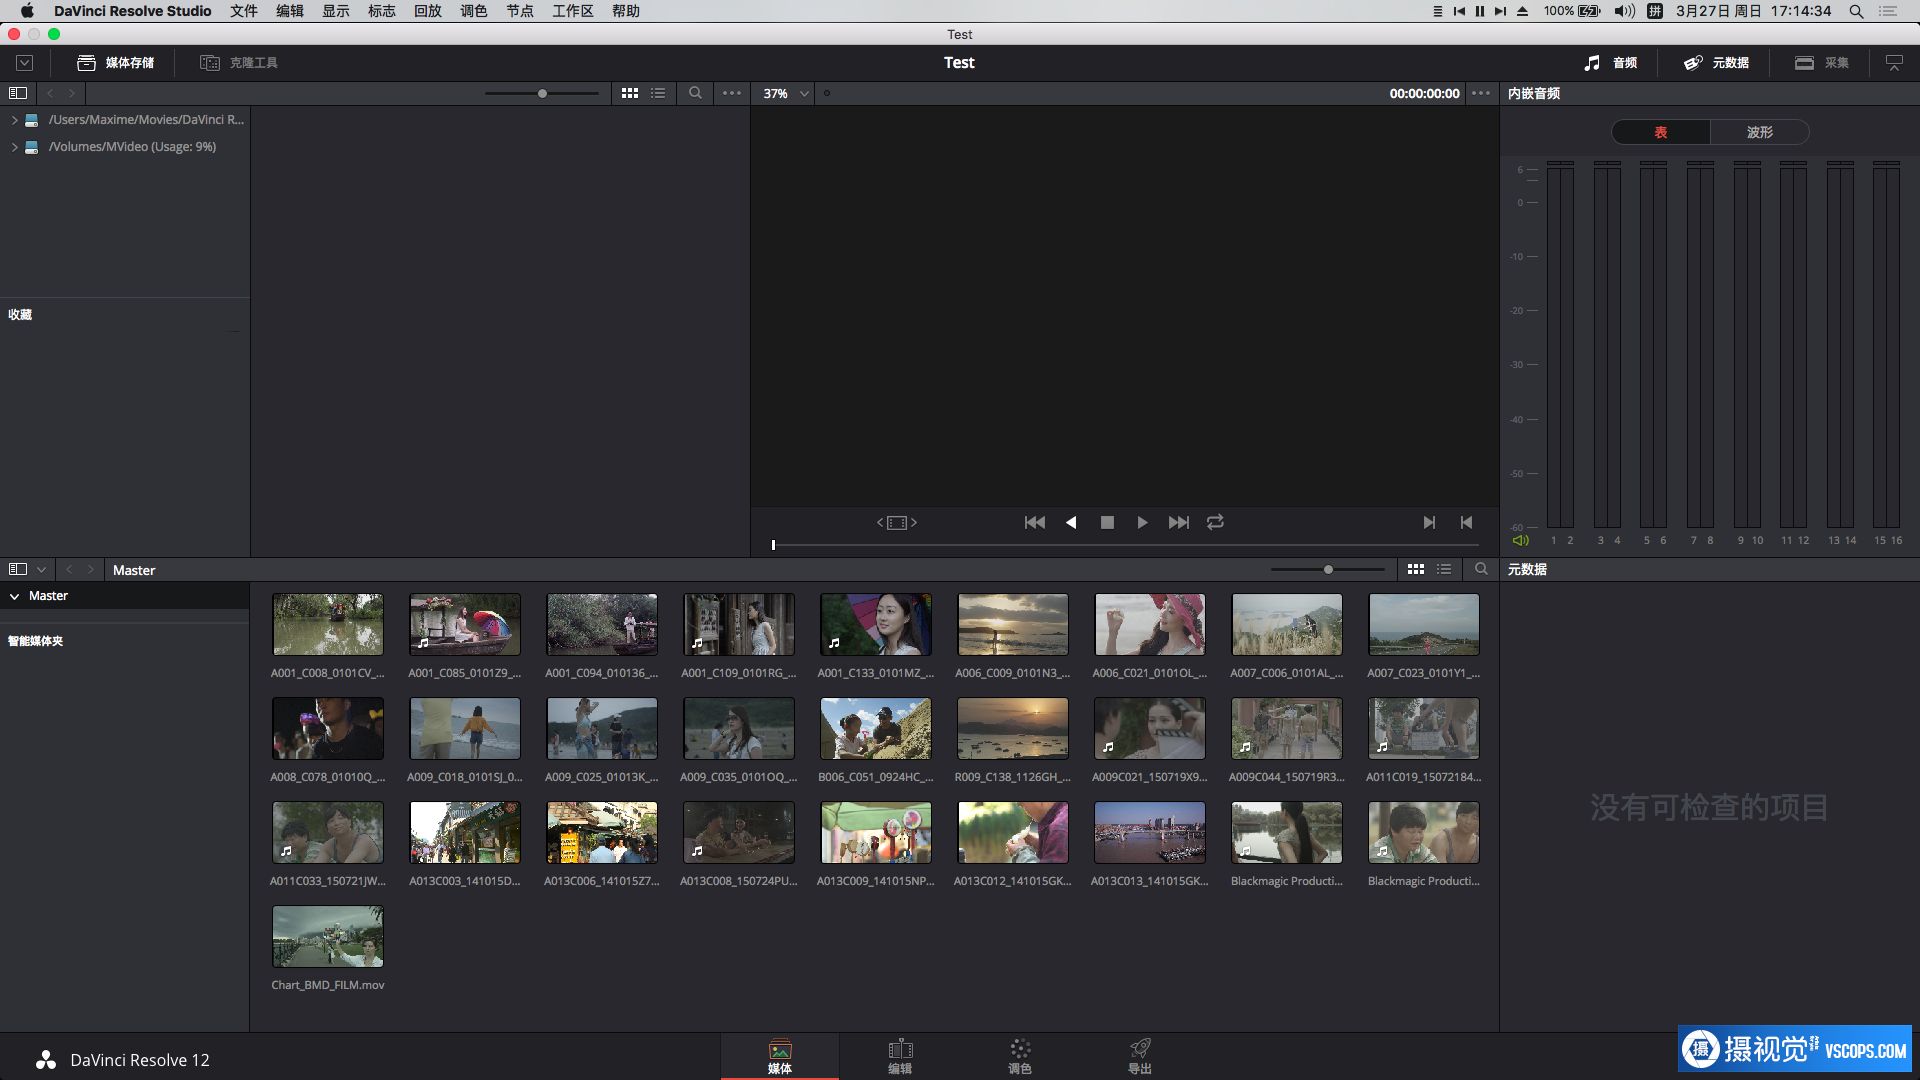1920x1080 pixels.
Task: Switch media storage to list view
Action: click(x=658, y=93)
